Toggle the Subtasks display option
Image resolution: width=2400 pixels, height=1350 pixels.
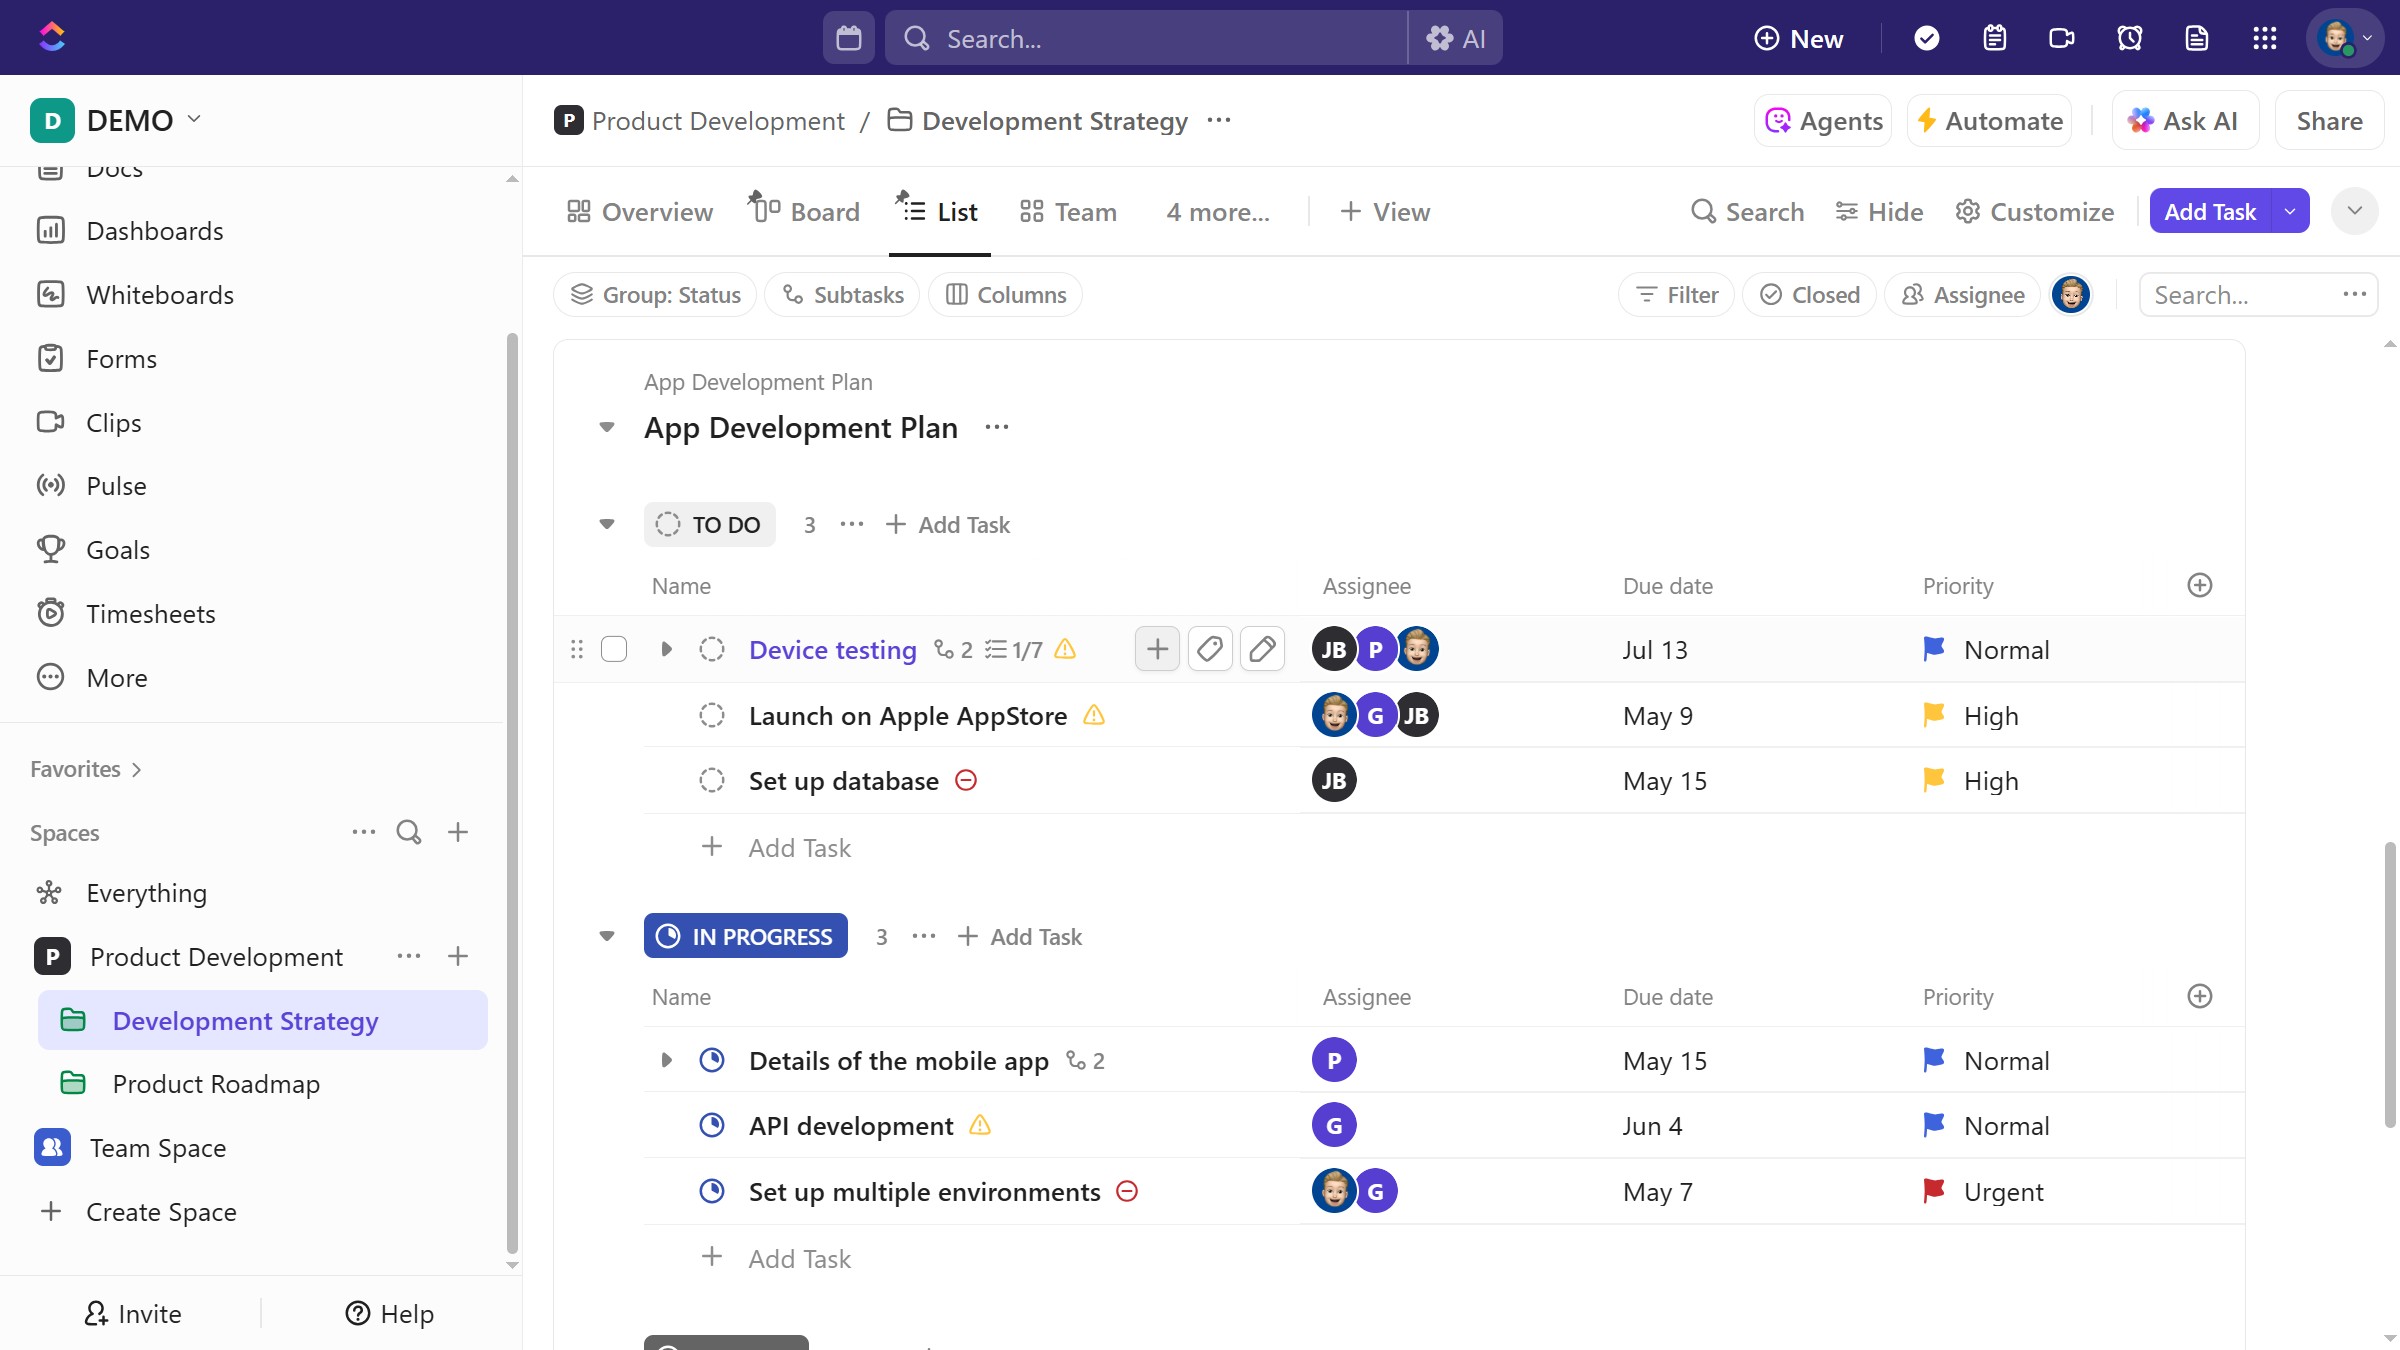point(842,295)
